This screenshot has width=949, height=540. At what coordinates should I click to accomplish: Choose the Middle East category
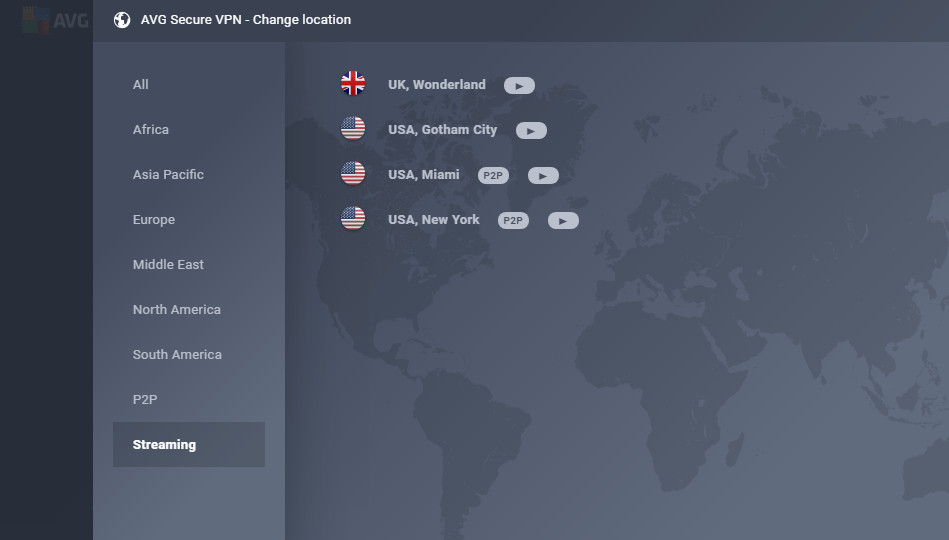pos(168,265)
